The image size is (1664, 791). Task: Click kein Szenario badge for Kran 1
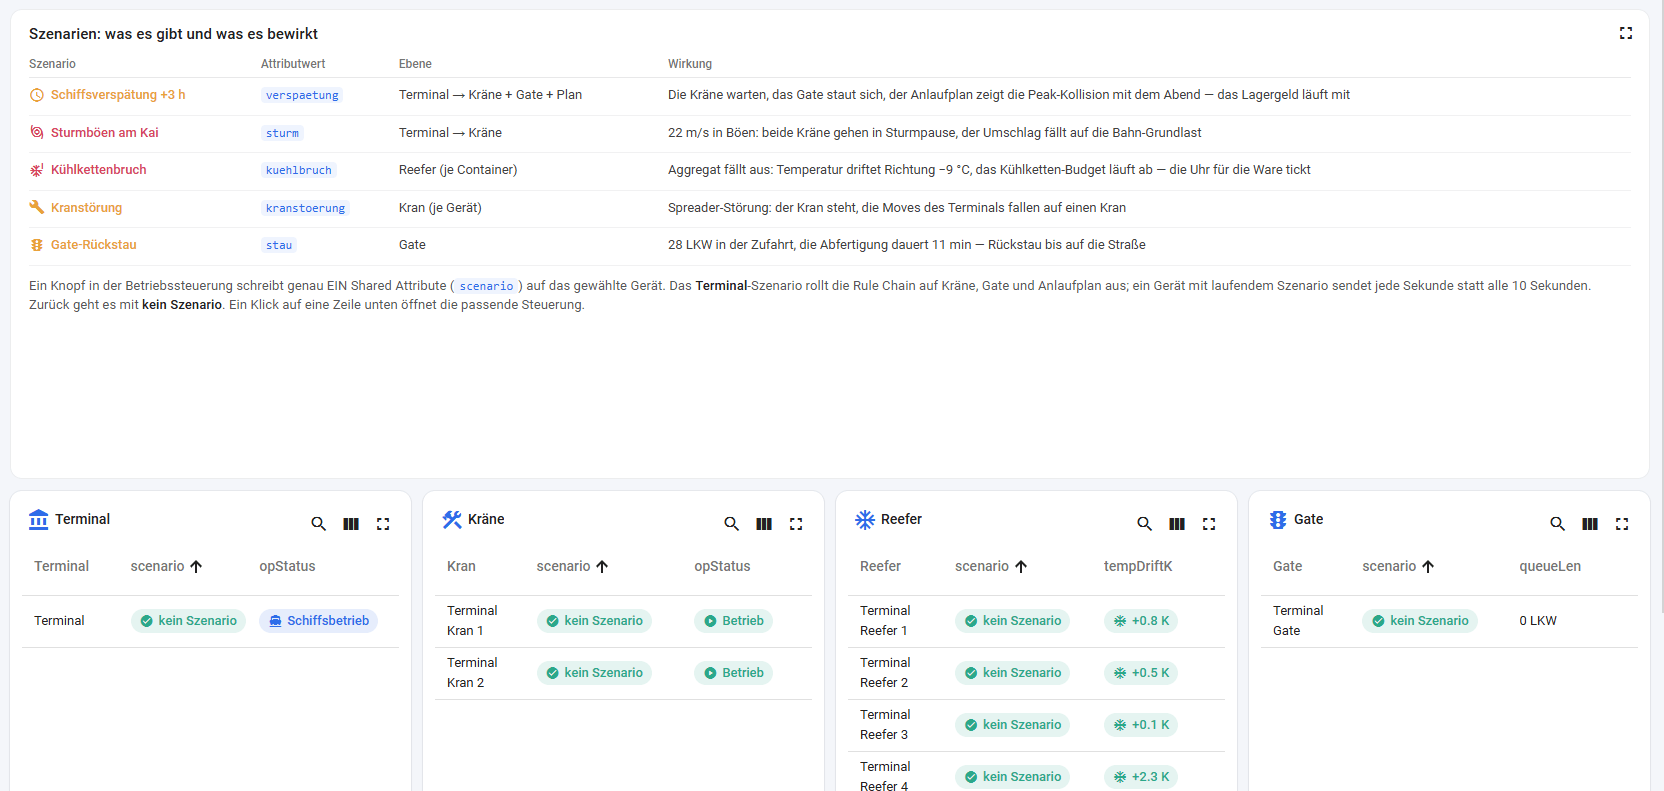(x=594, y=621)
